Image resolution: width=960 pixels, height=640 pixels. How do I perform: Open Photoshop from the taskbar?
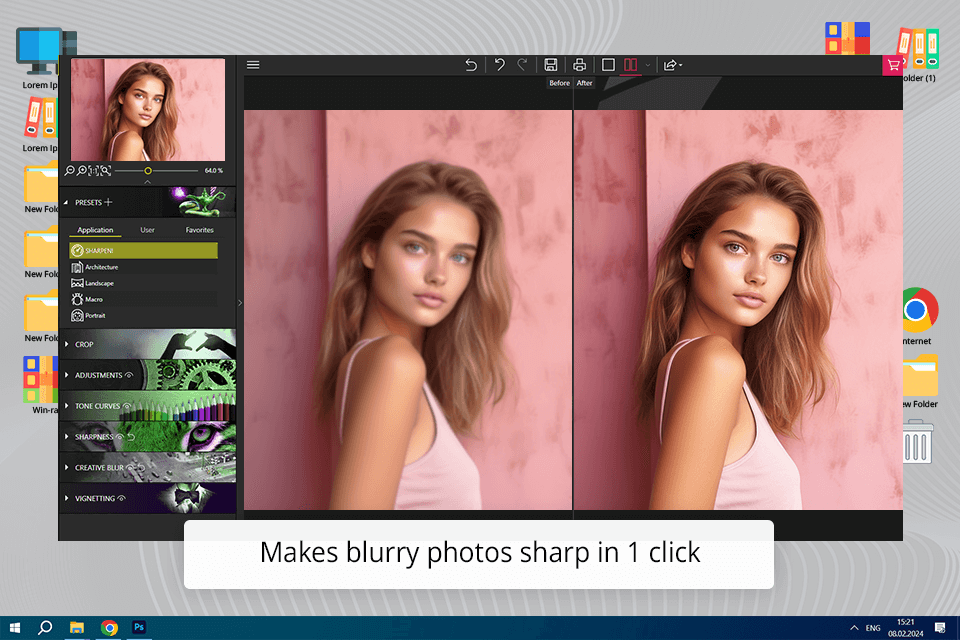pos(140,627)
